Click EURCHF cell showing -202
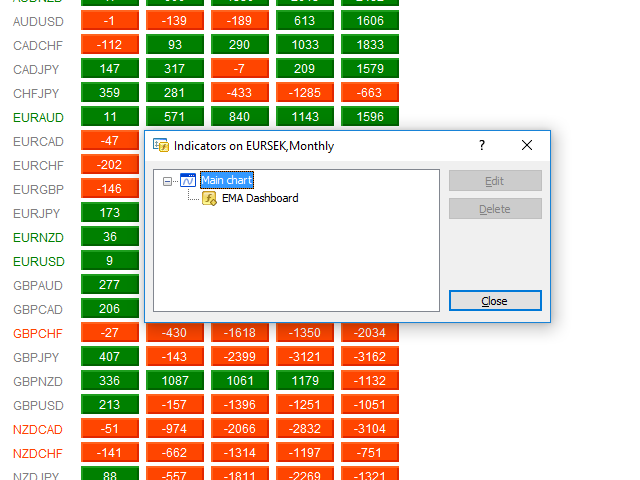The height and width of the screenshot is (480, 640). pyautogui.click(x=110, y=165)
